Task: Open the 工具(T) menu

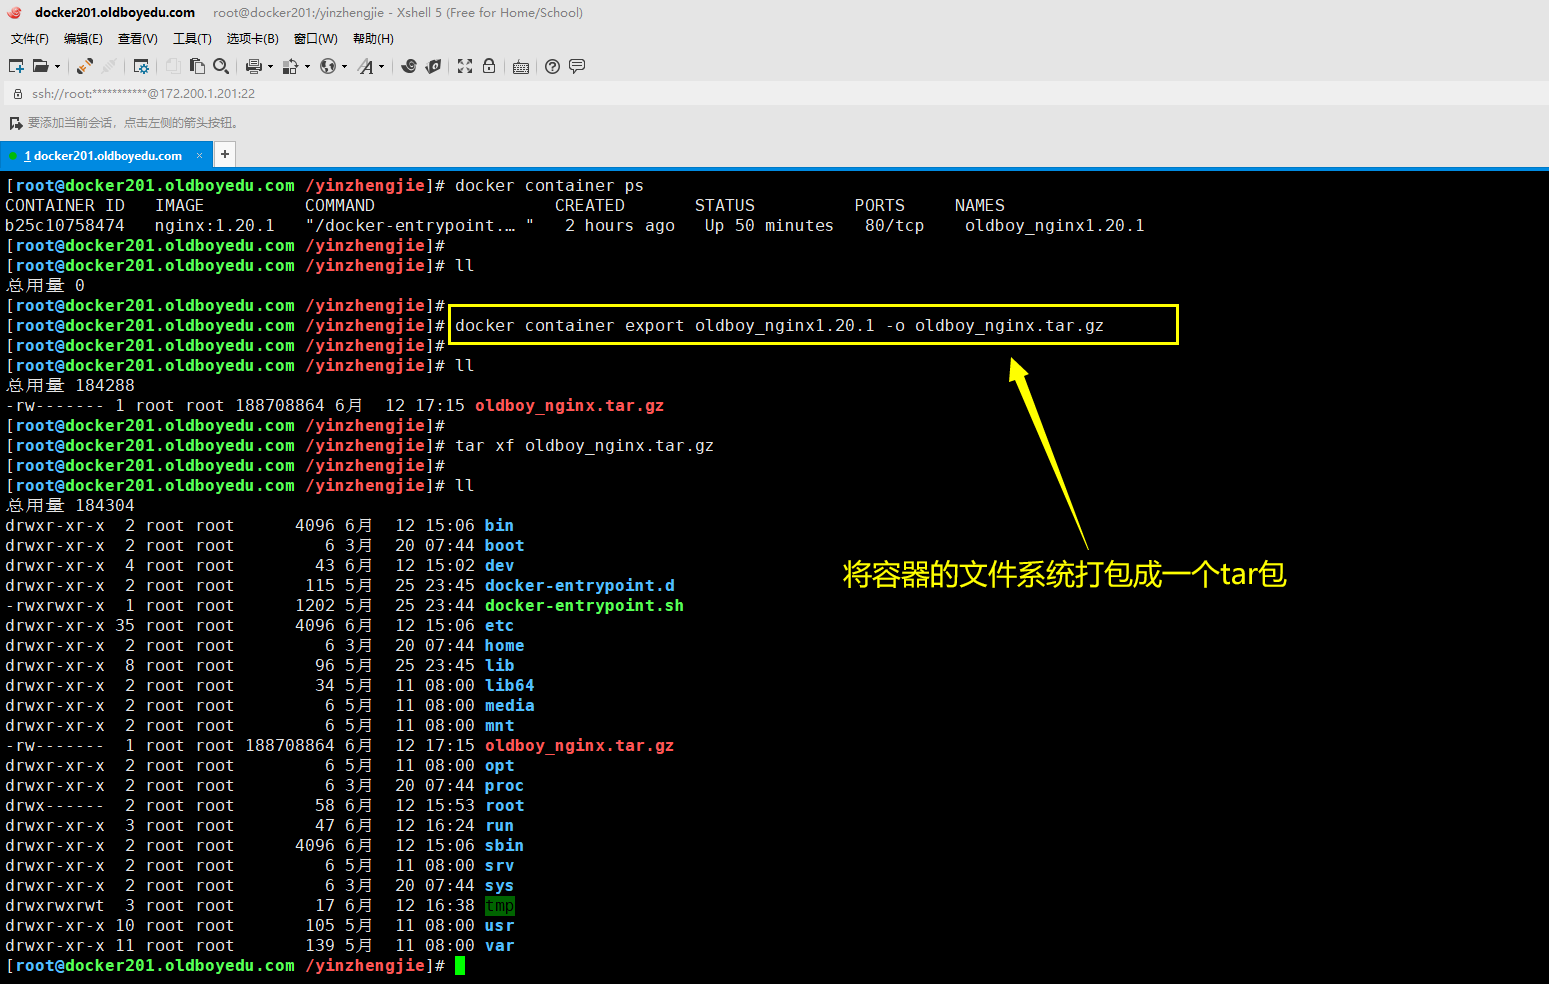Action: [192, 39]
